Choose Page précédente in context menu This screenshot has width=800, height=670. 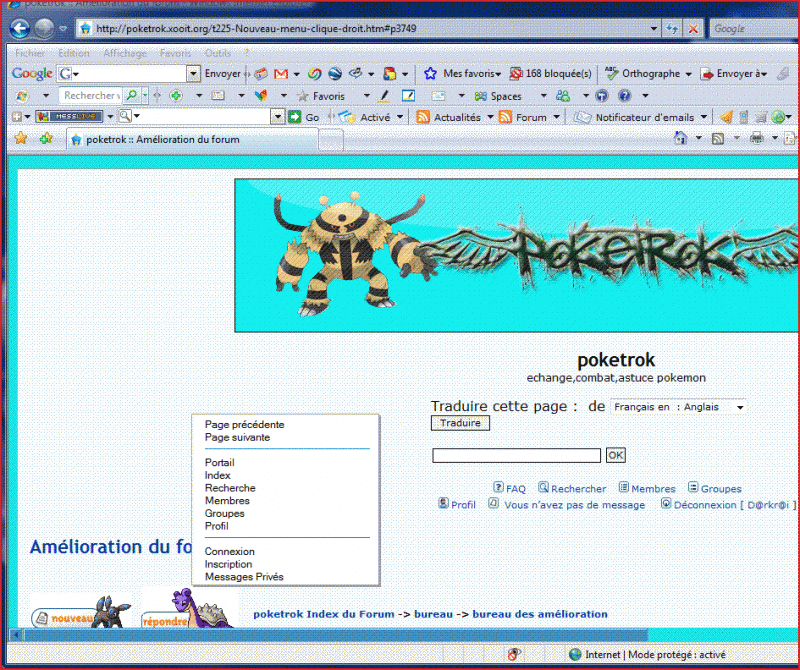point(244,425)
